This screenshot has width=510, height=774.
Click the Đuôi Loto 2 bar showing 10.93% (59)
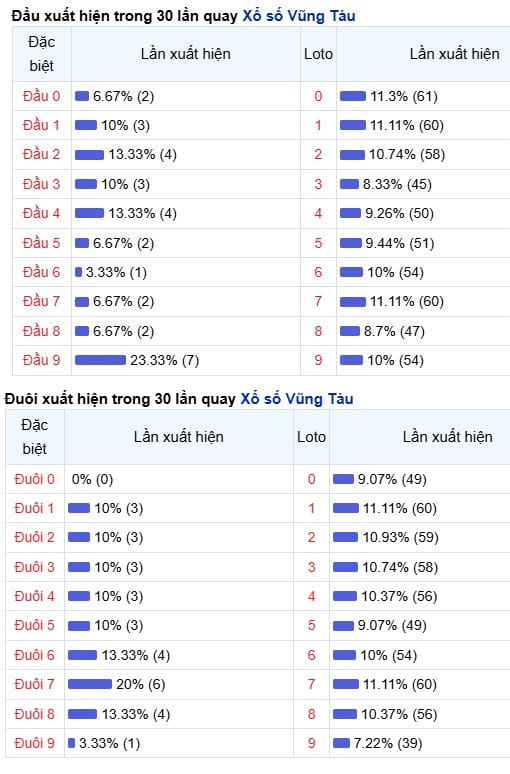pyautogui.click(x=346, y=538)
